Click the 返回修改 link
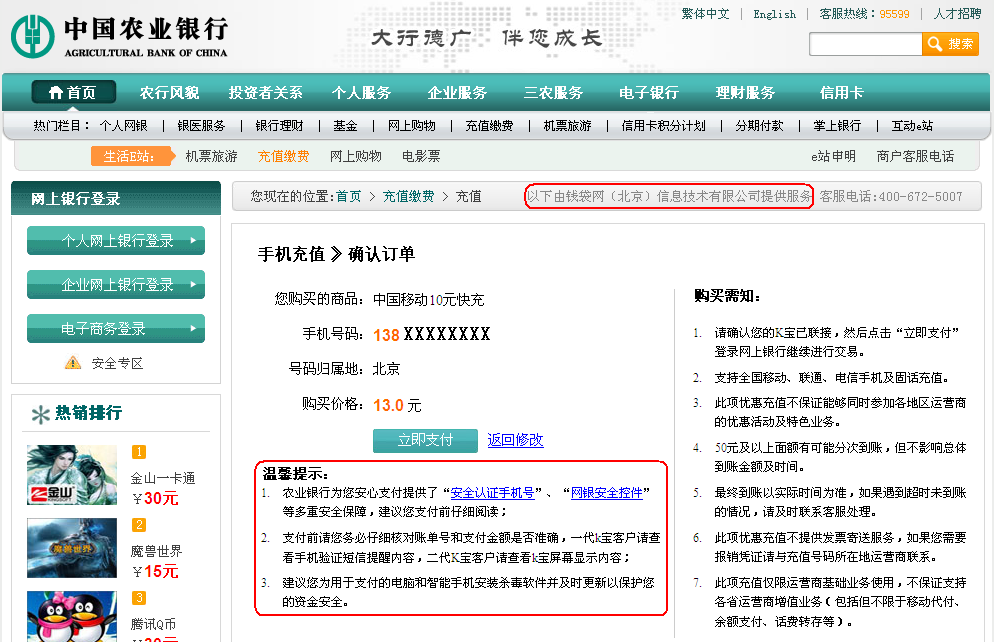The image size is (994, 642). [515, 440]
